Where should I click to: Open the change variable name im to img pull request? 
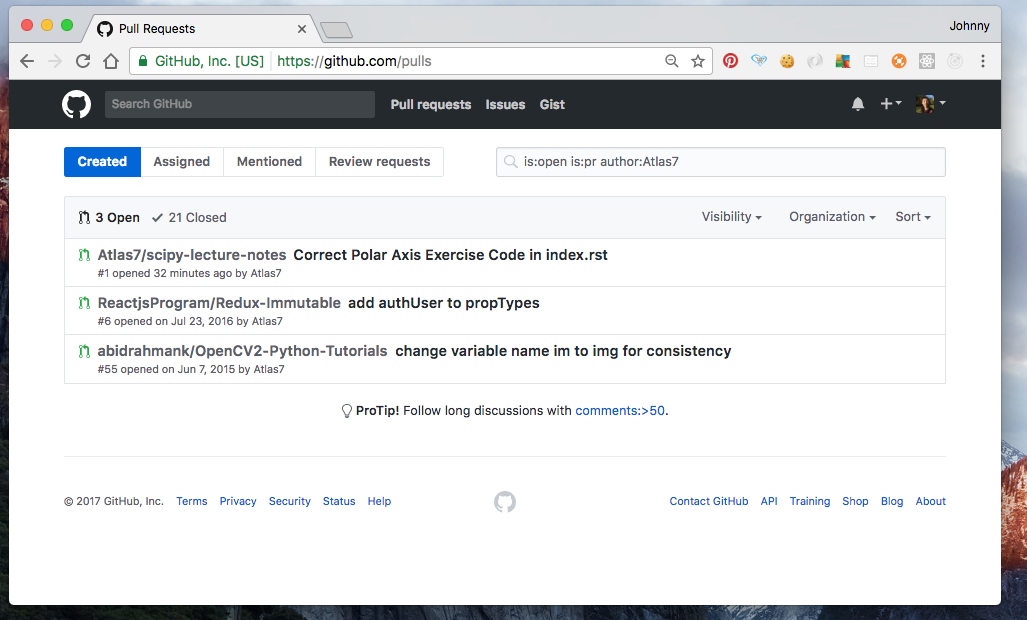coord(563,351)
